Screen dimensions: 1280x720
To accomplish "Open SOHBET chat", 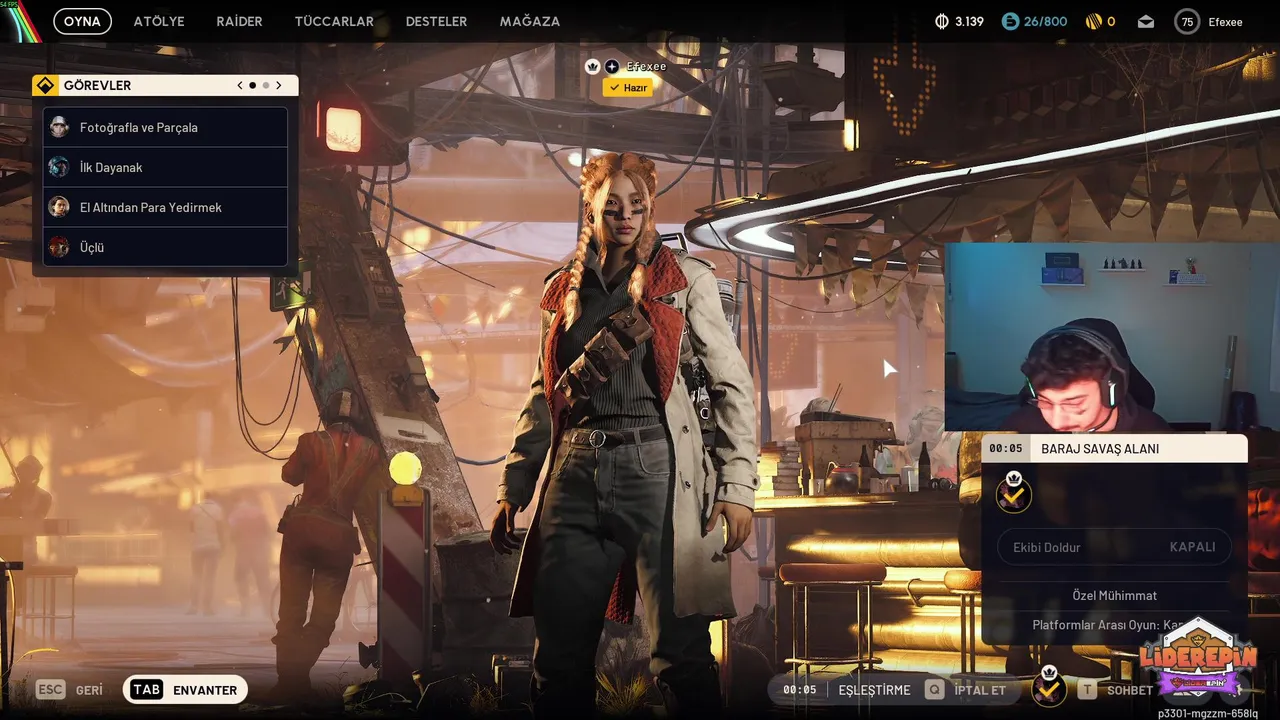I will [1130, 690].
